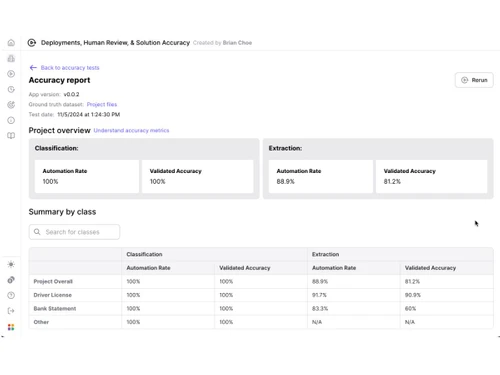Click the test date 11/5/2024 value

click(89, 114)
